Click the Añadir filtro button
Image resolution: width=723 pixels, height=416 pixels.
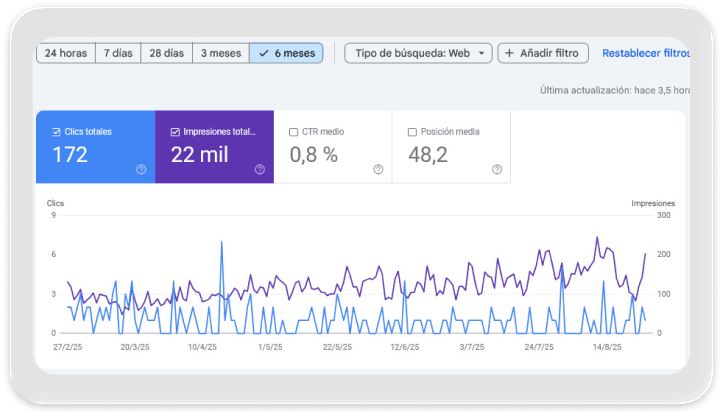(543, 53)
